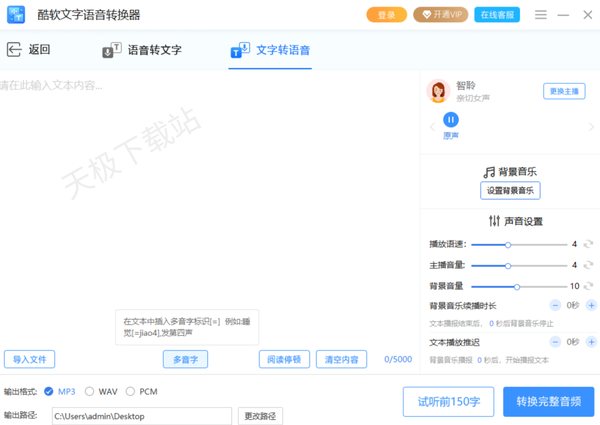Show previous voice style with left chevron

click(432, 127)
